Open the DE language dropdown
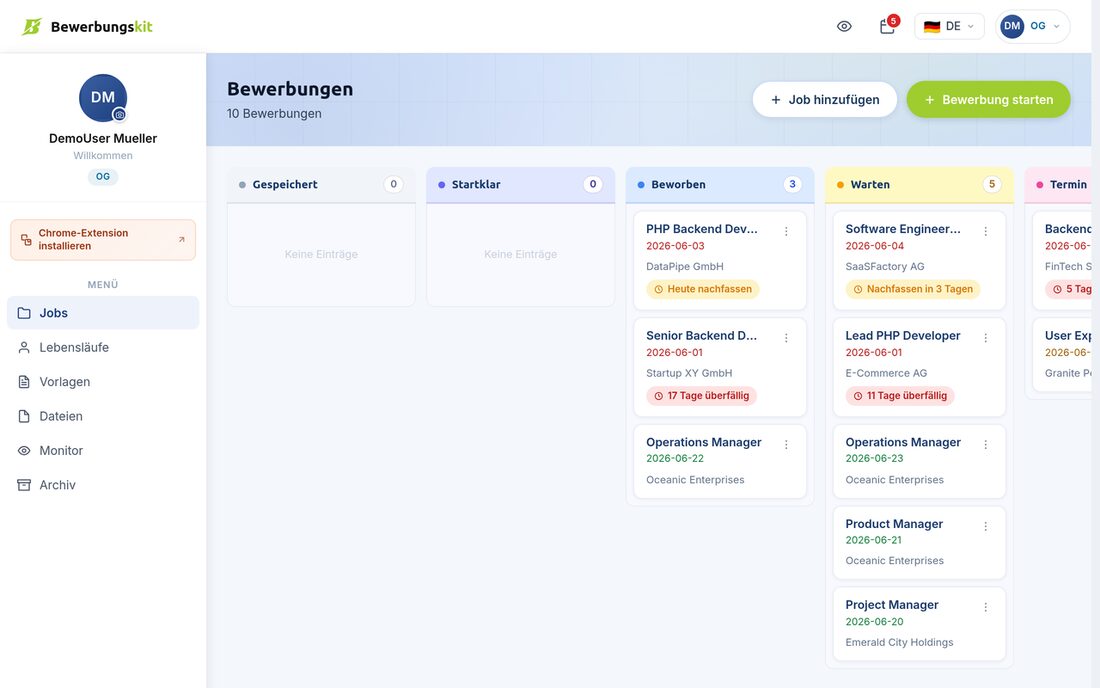The width and height of the screenshot is (1100, 688). 949,27
